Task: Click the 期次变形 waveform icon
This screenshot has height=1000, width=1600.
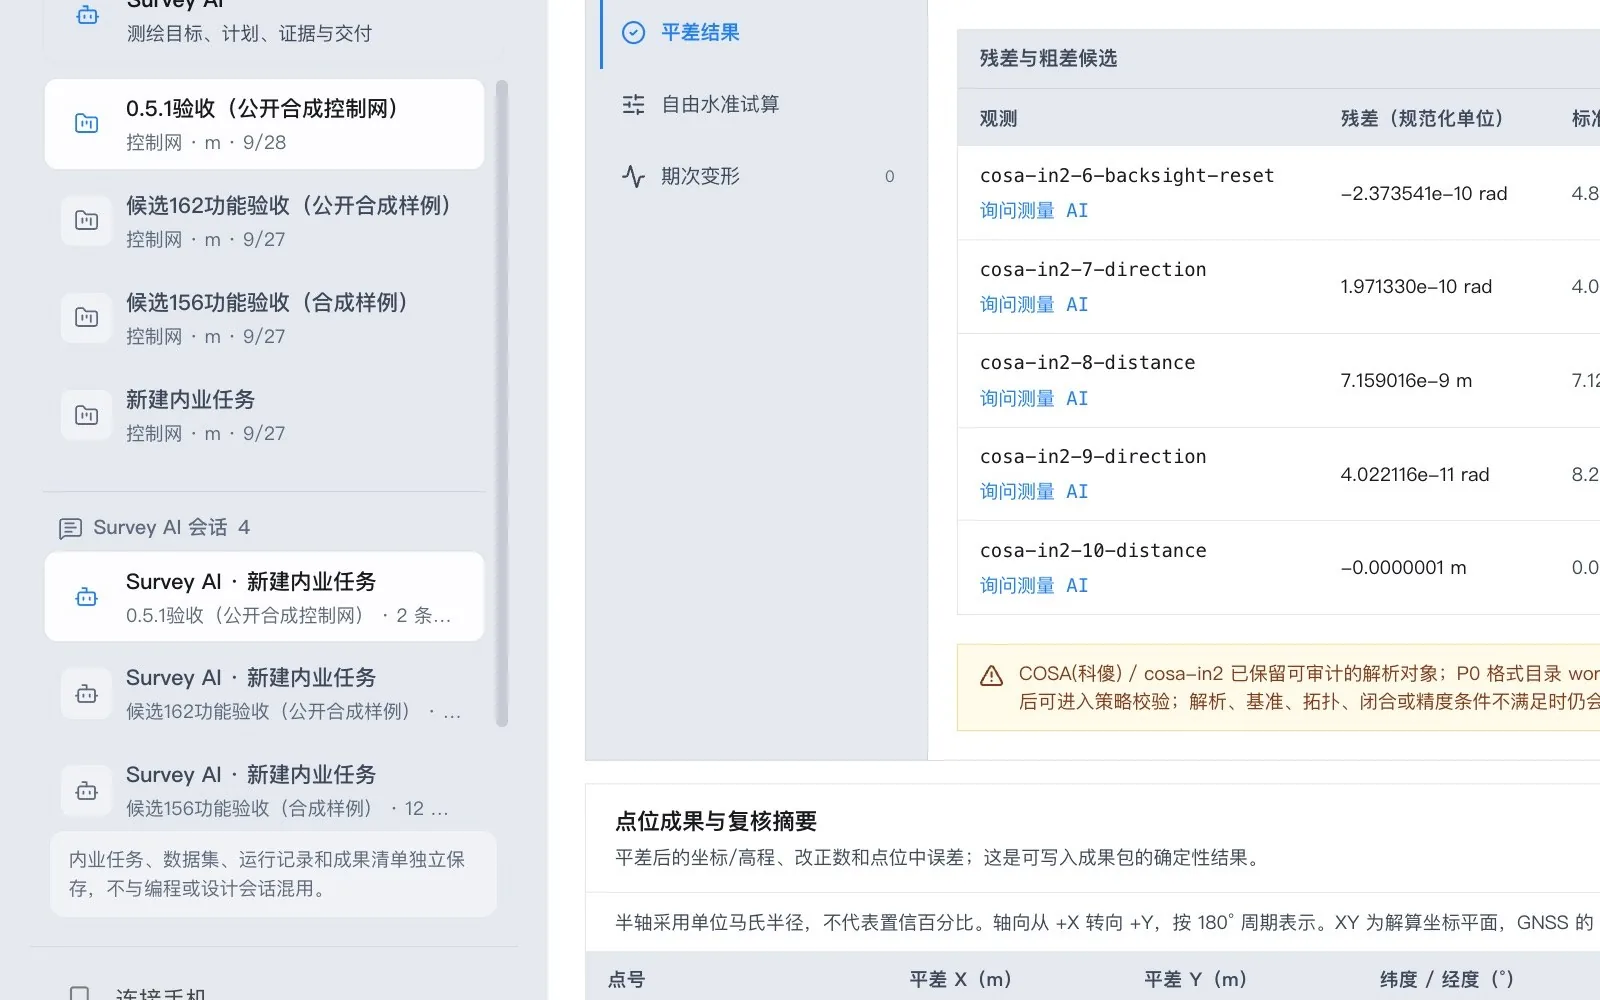Action: coord(634,176)
